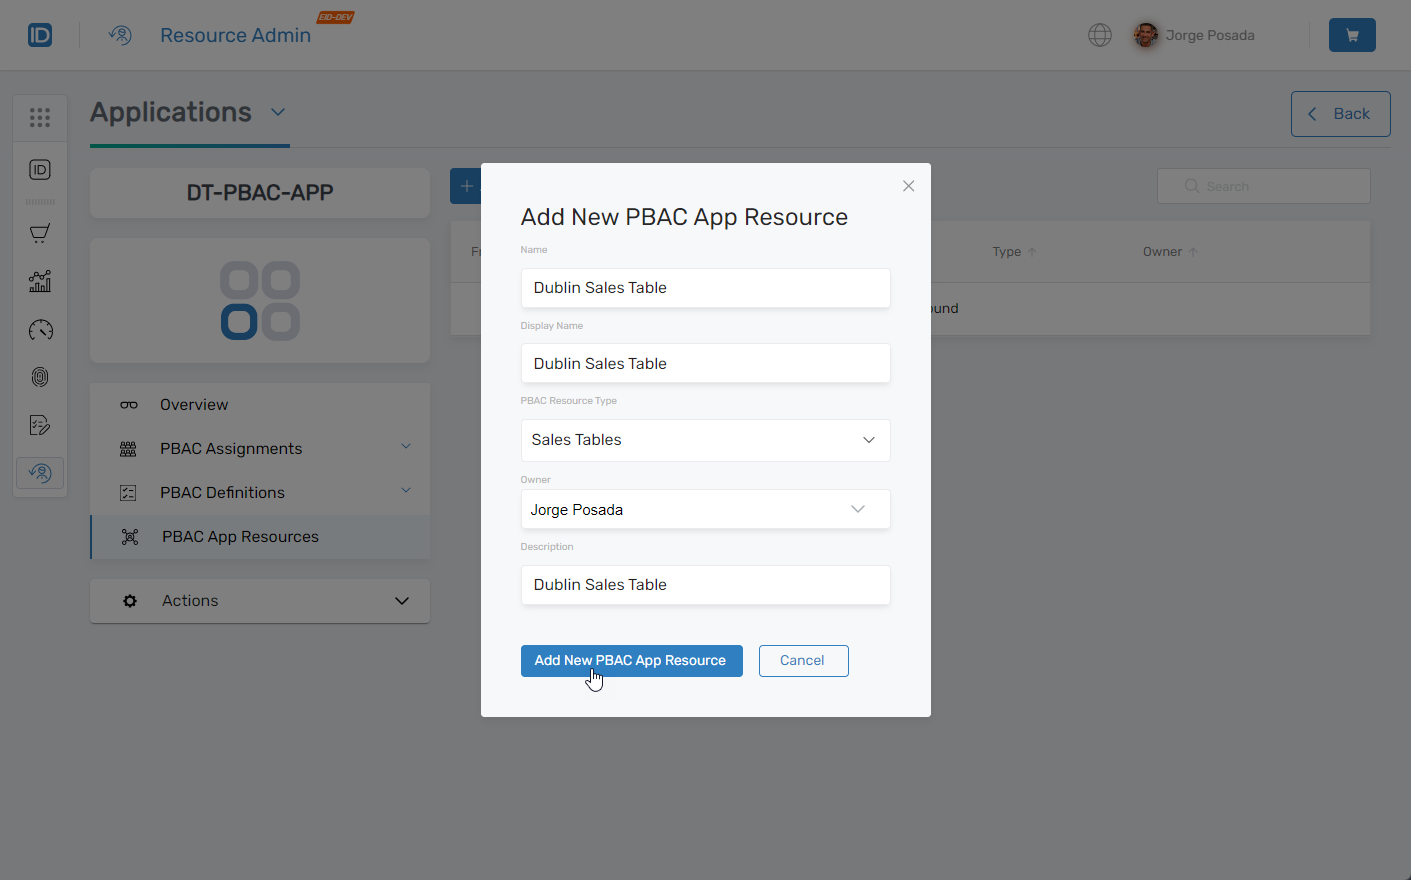Open the apps grid launcher

pyautogui.click(x=40, y=117)
